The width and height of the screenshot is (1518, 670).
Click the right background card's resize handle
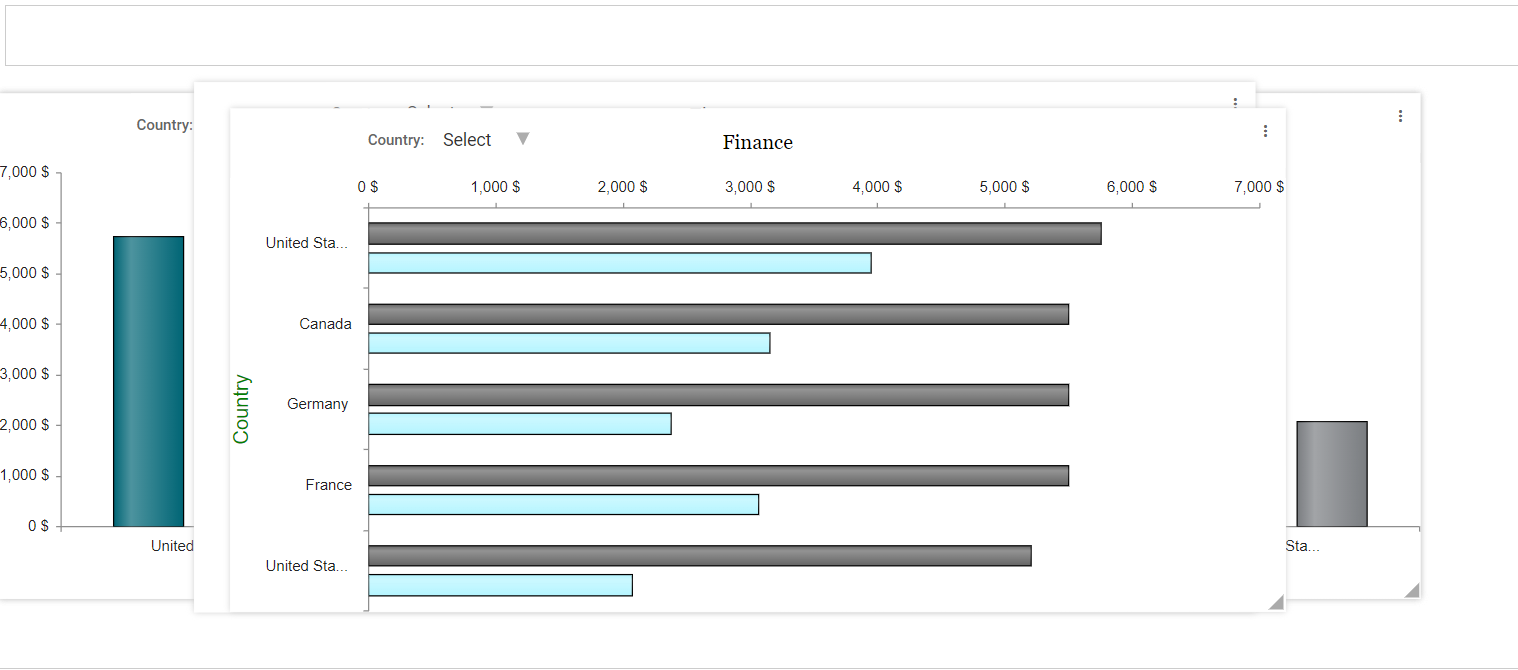[1411, 590]
